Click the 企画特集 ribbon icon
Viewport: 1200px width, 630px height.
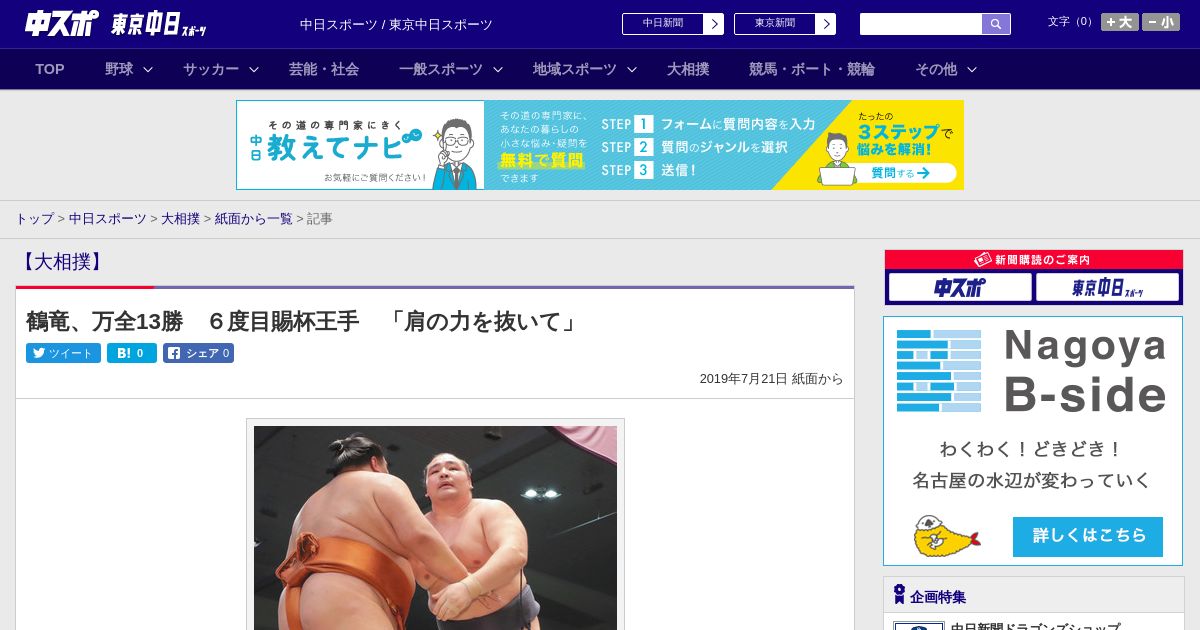point(899,595)
